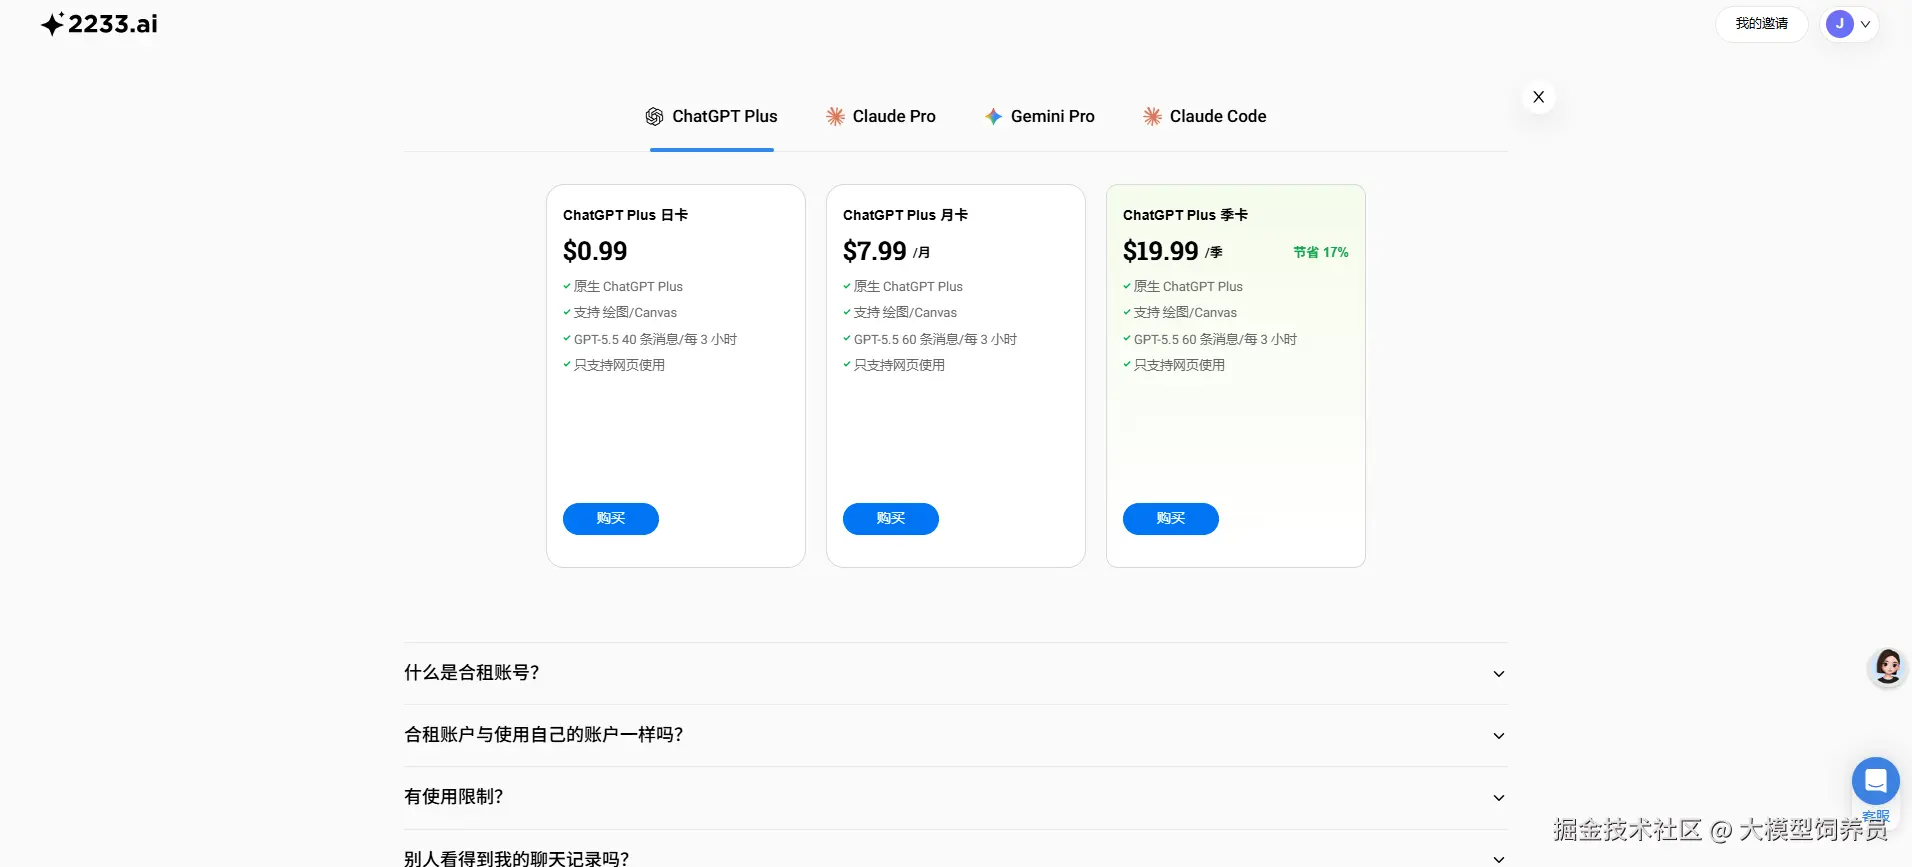Switch to the Gemini Pro tab
1912x867 pixels.
(x=1040, y=116)
